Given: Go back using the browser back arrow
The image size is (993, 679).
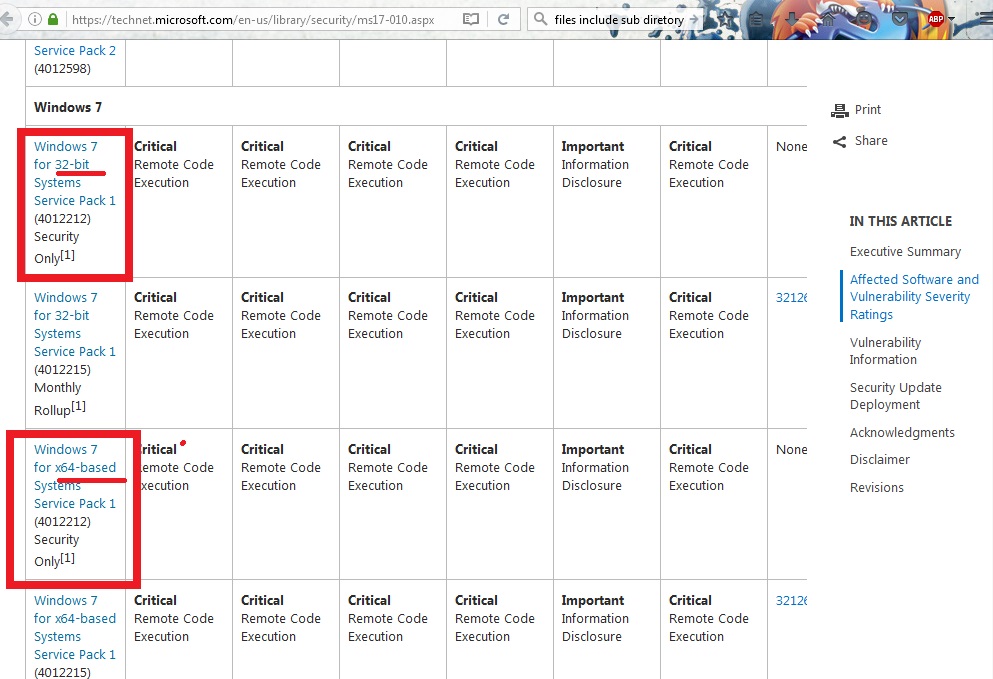Looking at the screenshot, I should [6, 19].
